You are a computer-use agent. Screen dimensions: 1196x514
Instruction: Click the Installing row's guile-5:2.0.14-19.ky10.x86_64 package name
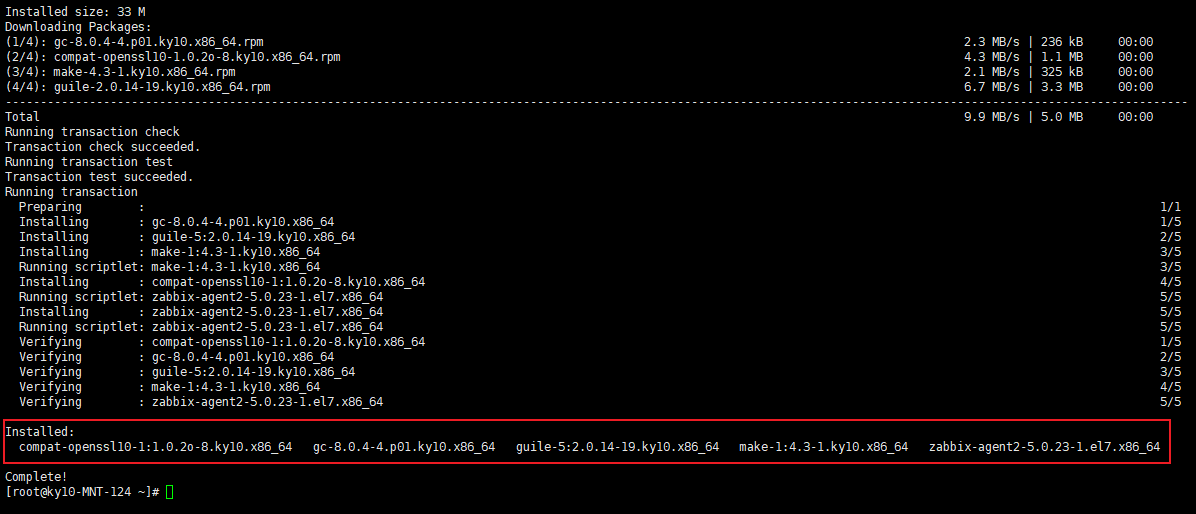253,236
